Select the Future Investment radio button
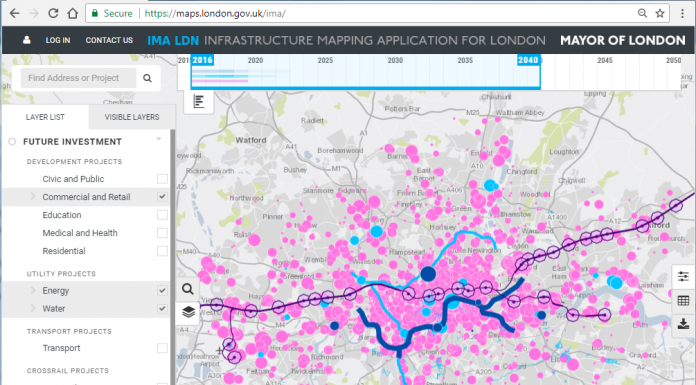 click(12, 142)
